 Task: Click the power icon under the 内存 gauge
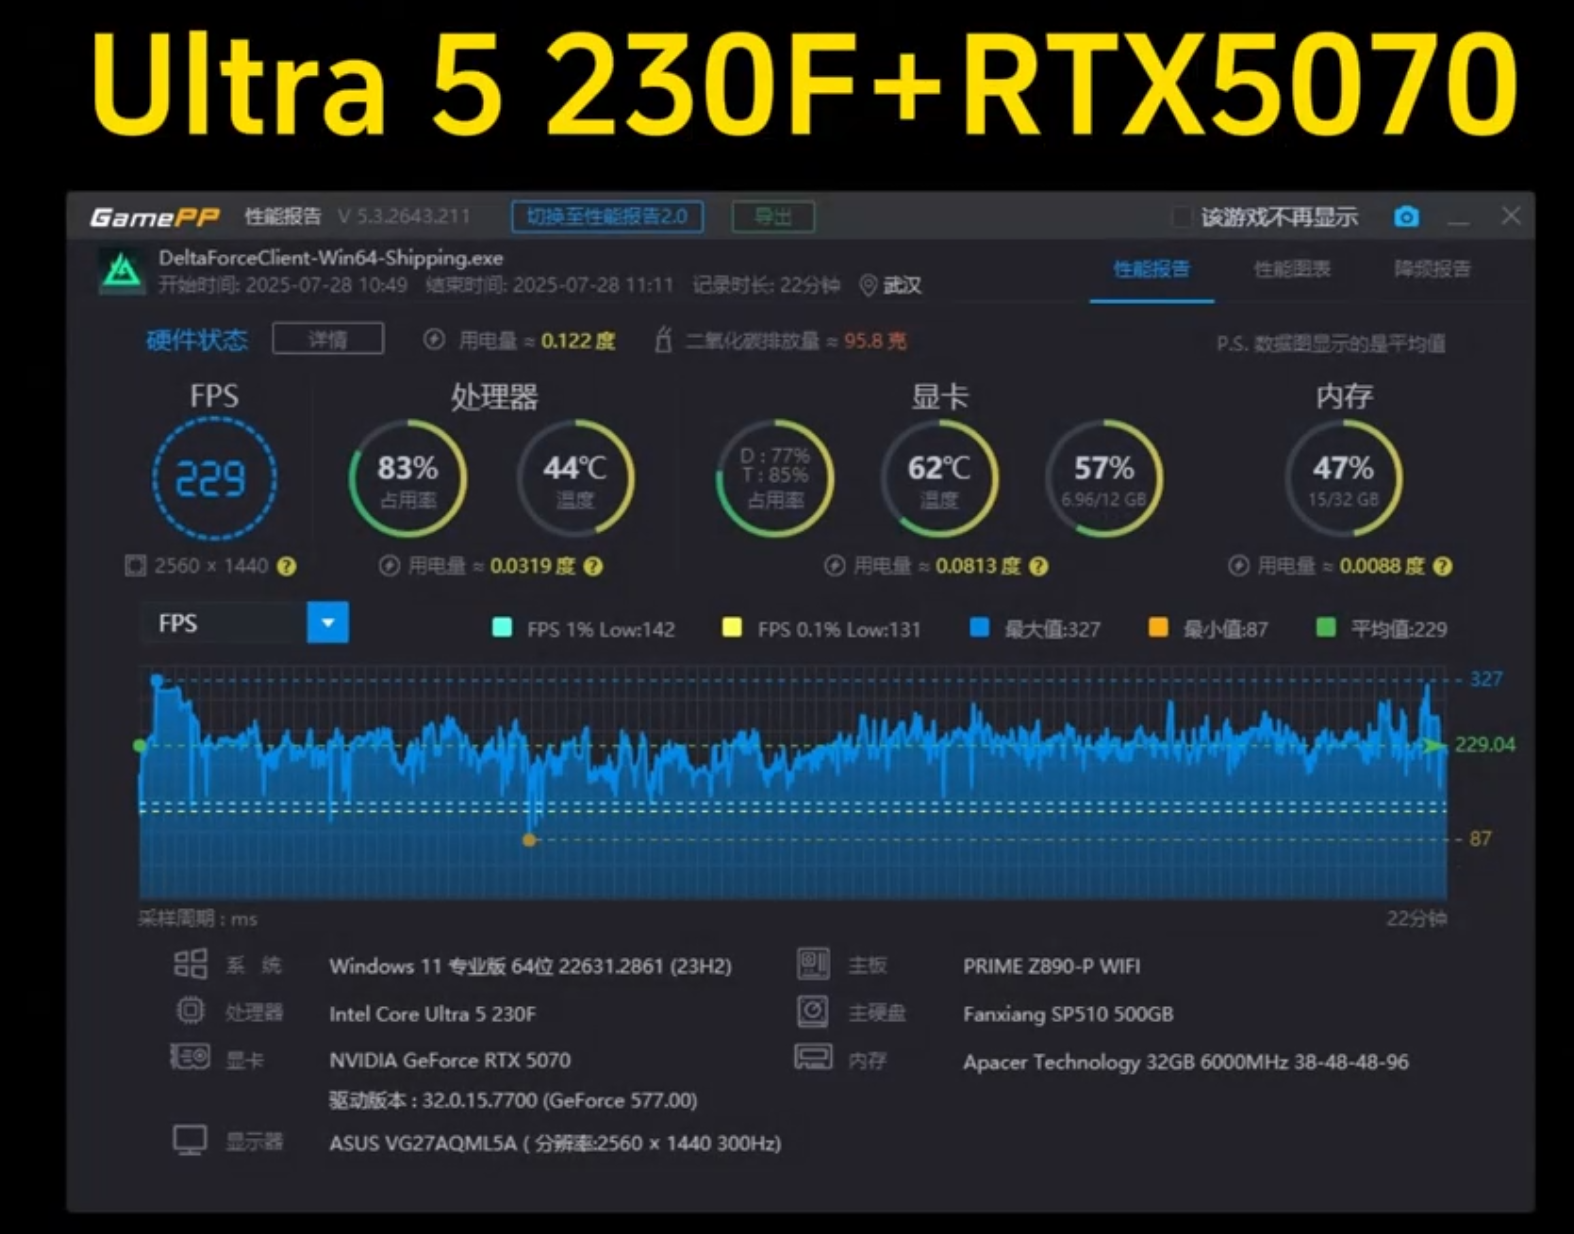1238,566
